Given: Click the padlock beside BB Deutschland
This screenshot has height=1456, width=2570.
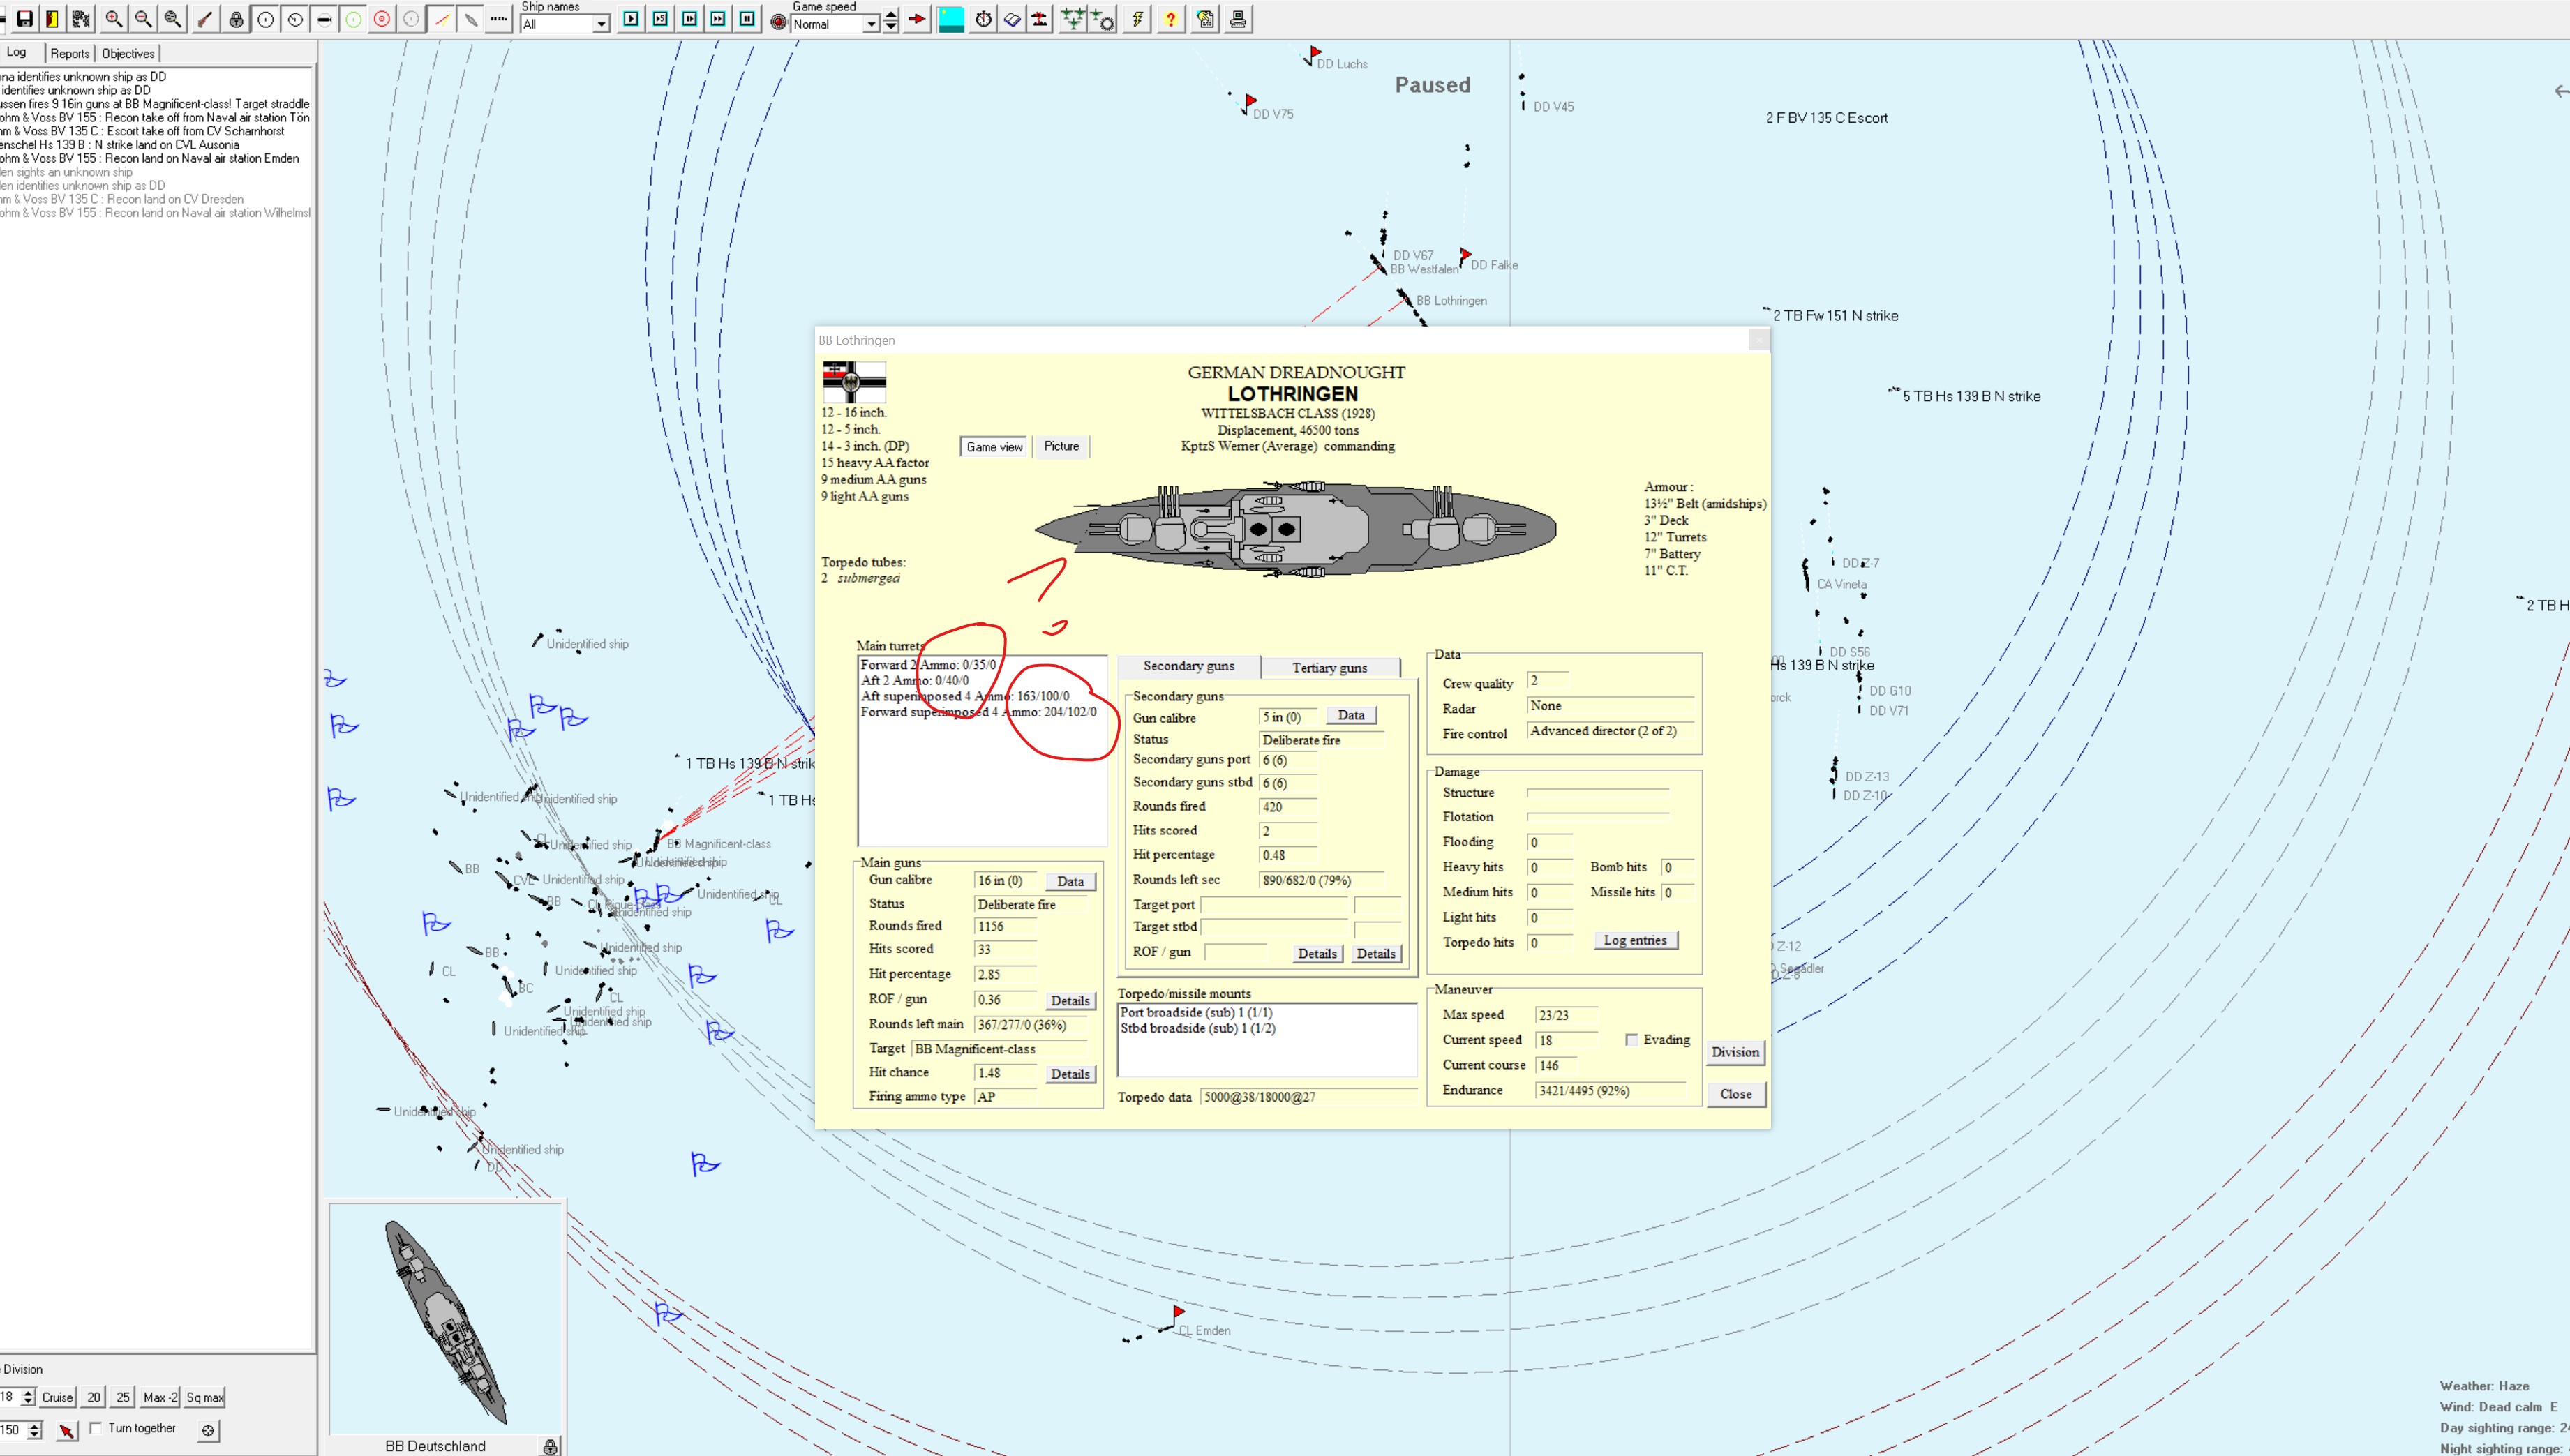Looking at the screenshot, I should (x=550, y=1446).
